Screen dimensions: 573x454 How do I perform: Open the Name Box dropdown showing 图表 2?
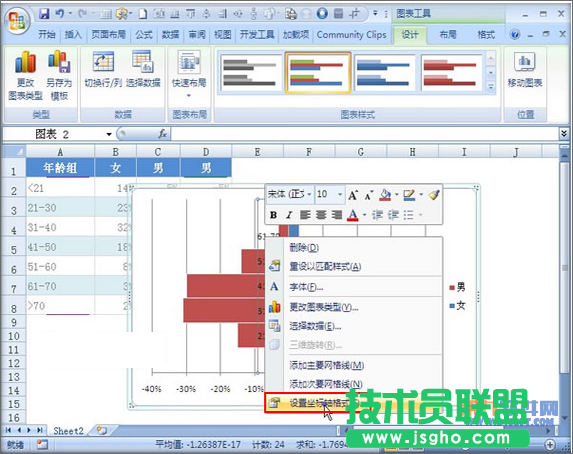pyautogui.click(x=109, y=134)
